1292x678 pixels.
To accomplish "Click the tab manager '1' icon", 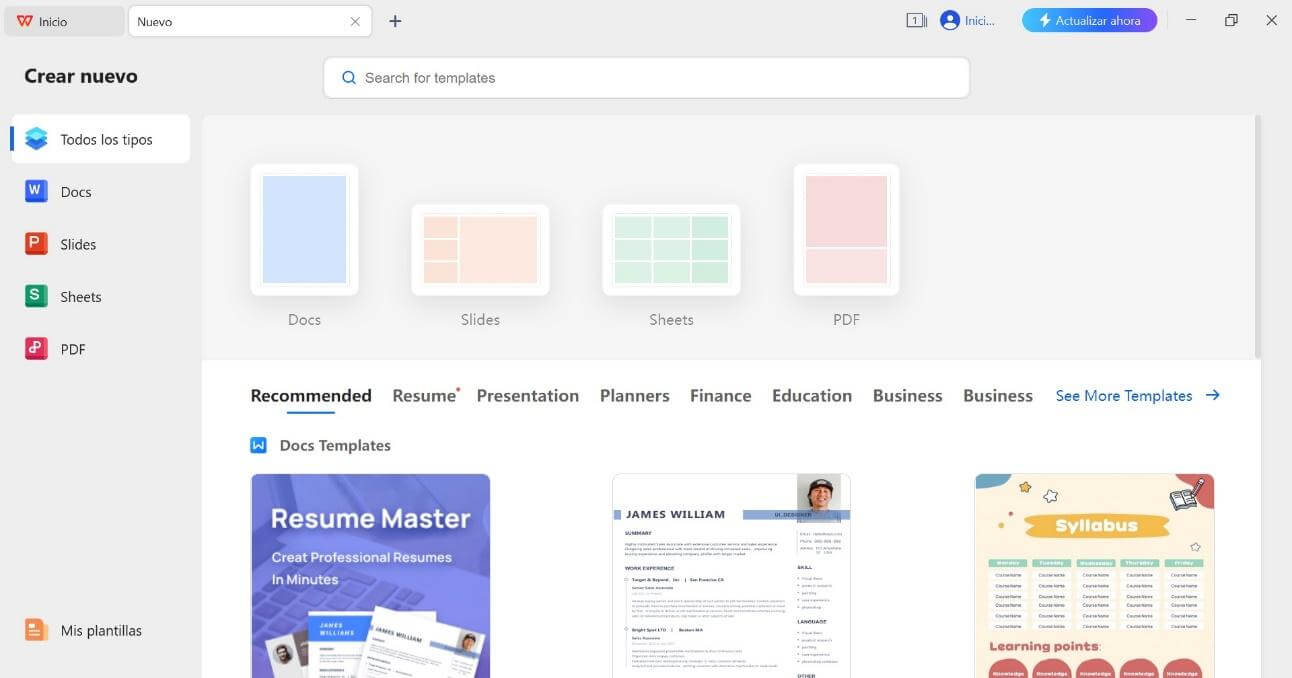I will point(915,20).
